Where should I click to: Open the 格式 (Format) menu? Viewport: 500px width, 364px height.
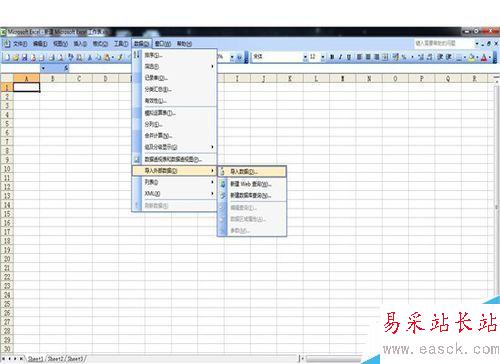[x=100, y=44]
